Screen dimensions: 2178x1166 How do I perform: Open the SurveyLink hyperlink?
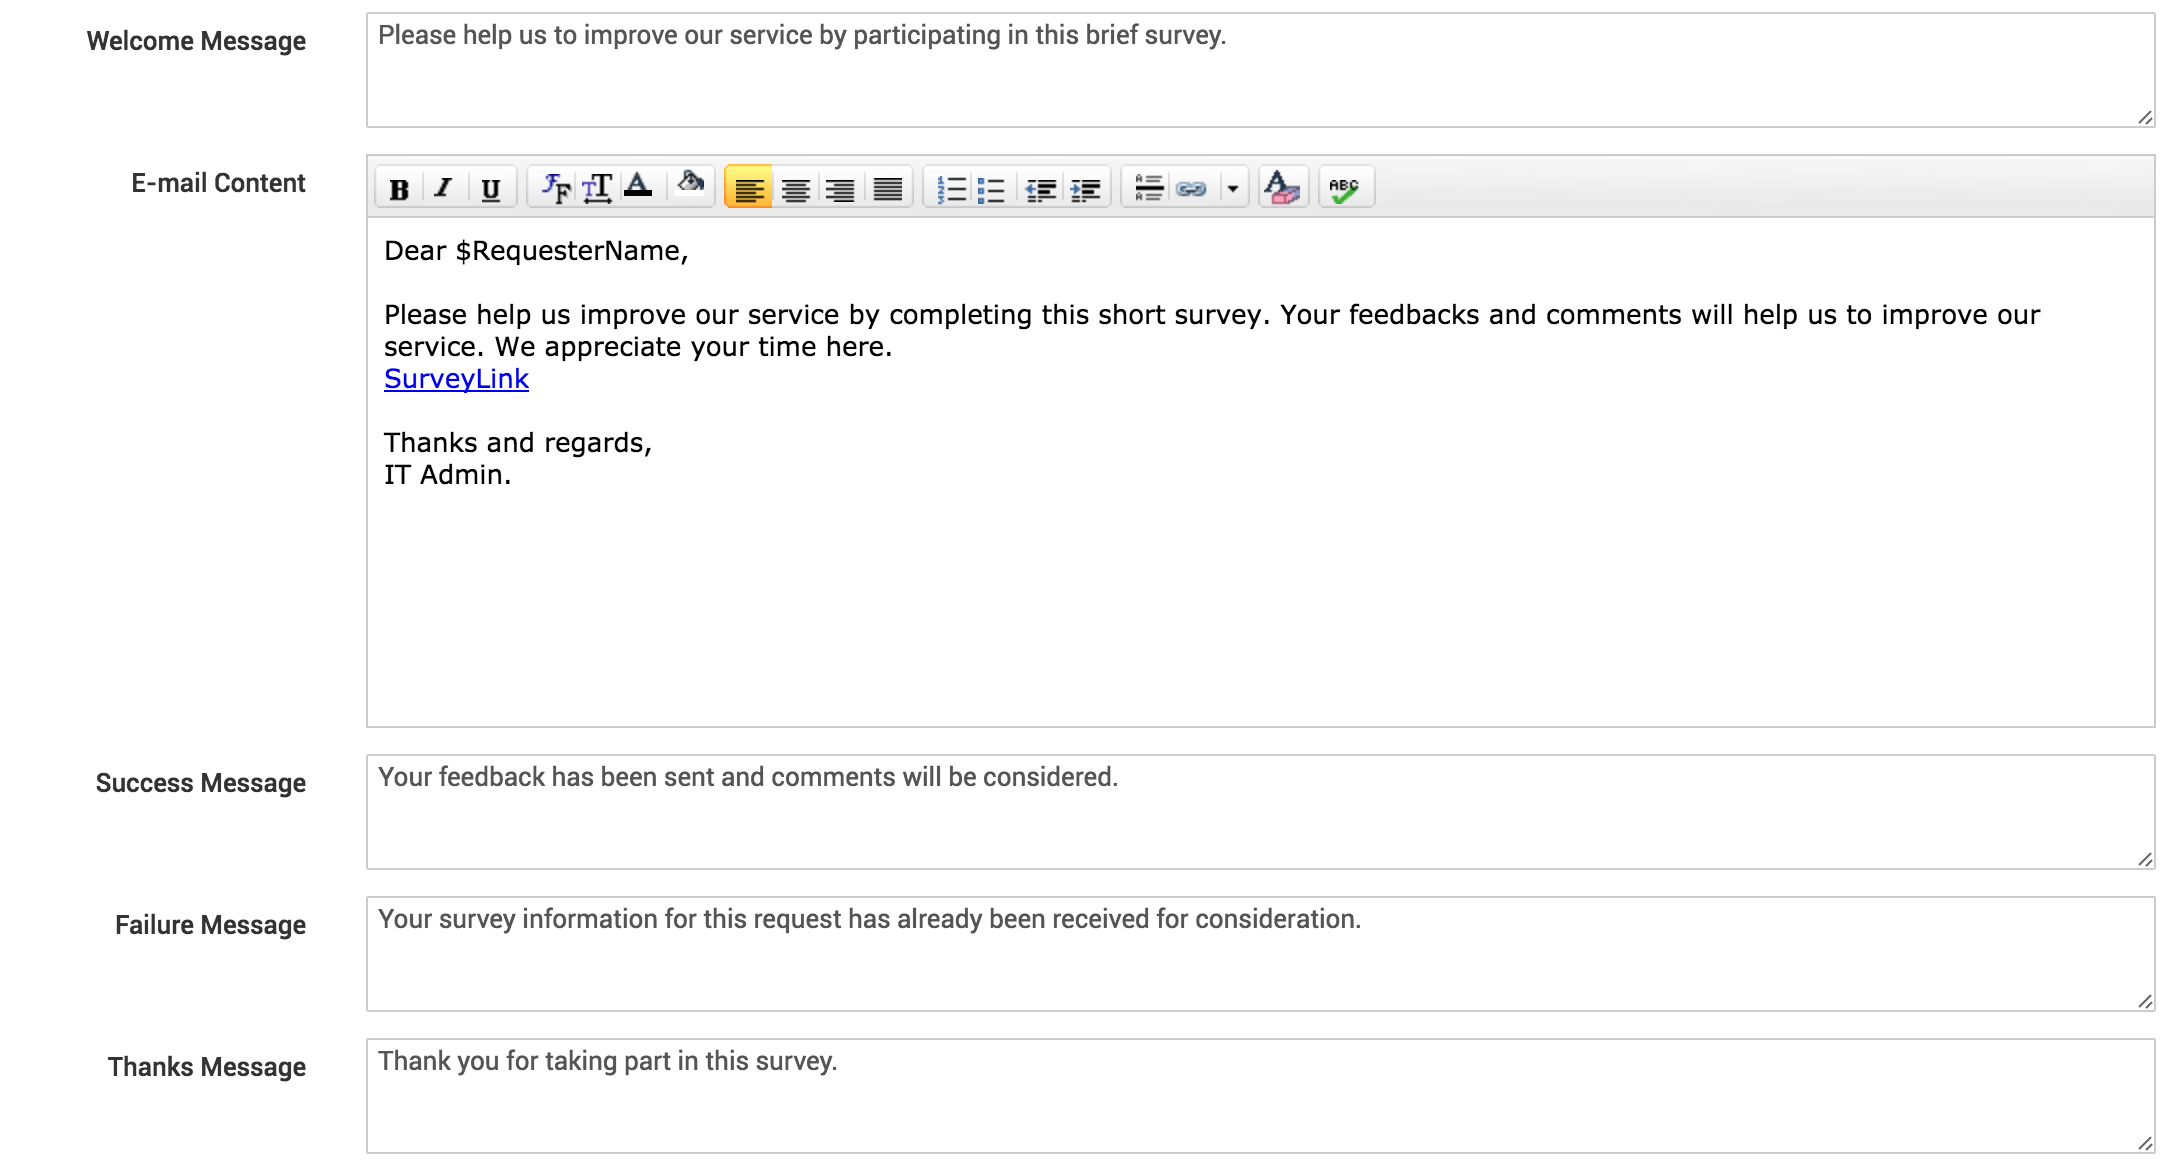pyautogui.click(x=456, y=379)
